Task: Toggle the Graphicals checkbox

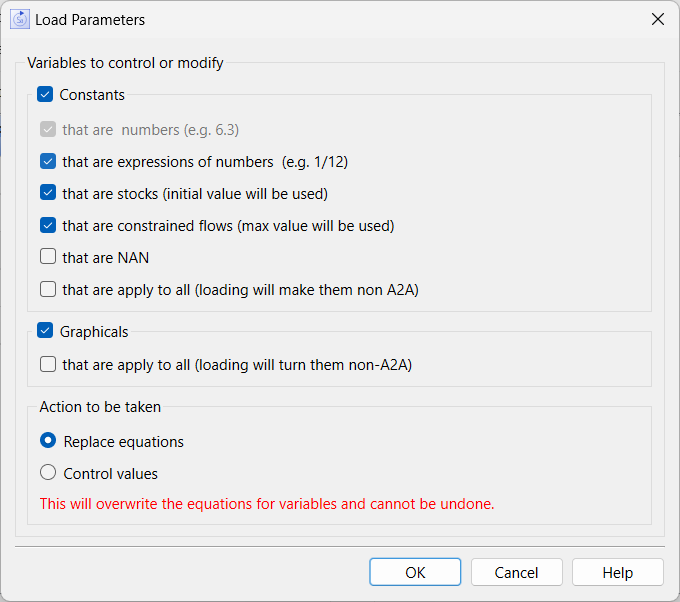Action: pyautogui.click(x=45, y=331)
